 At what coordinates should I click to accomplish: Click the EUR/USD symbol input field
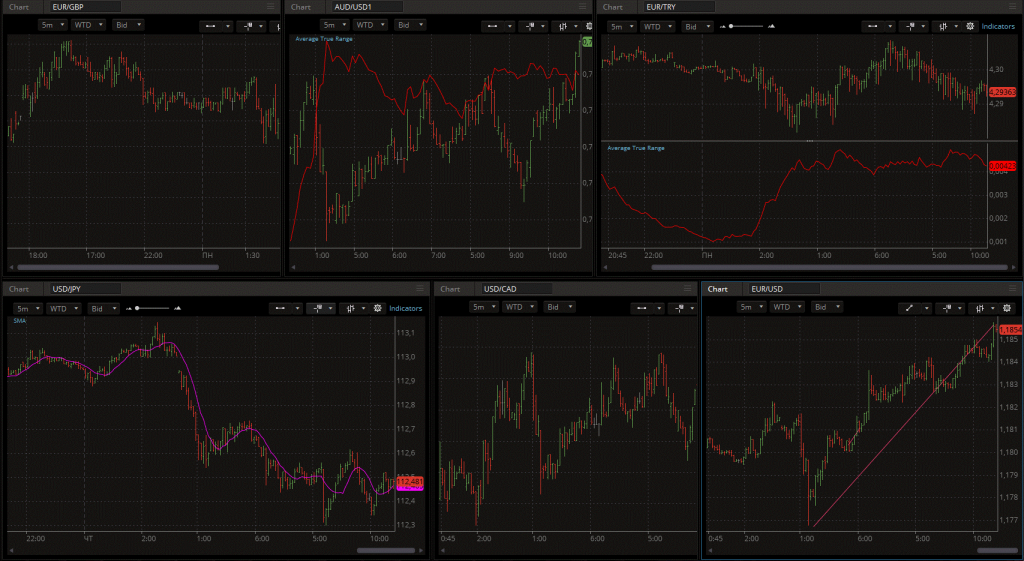point(785,289)
